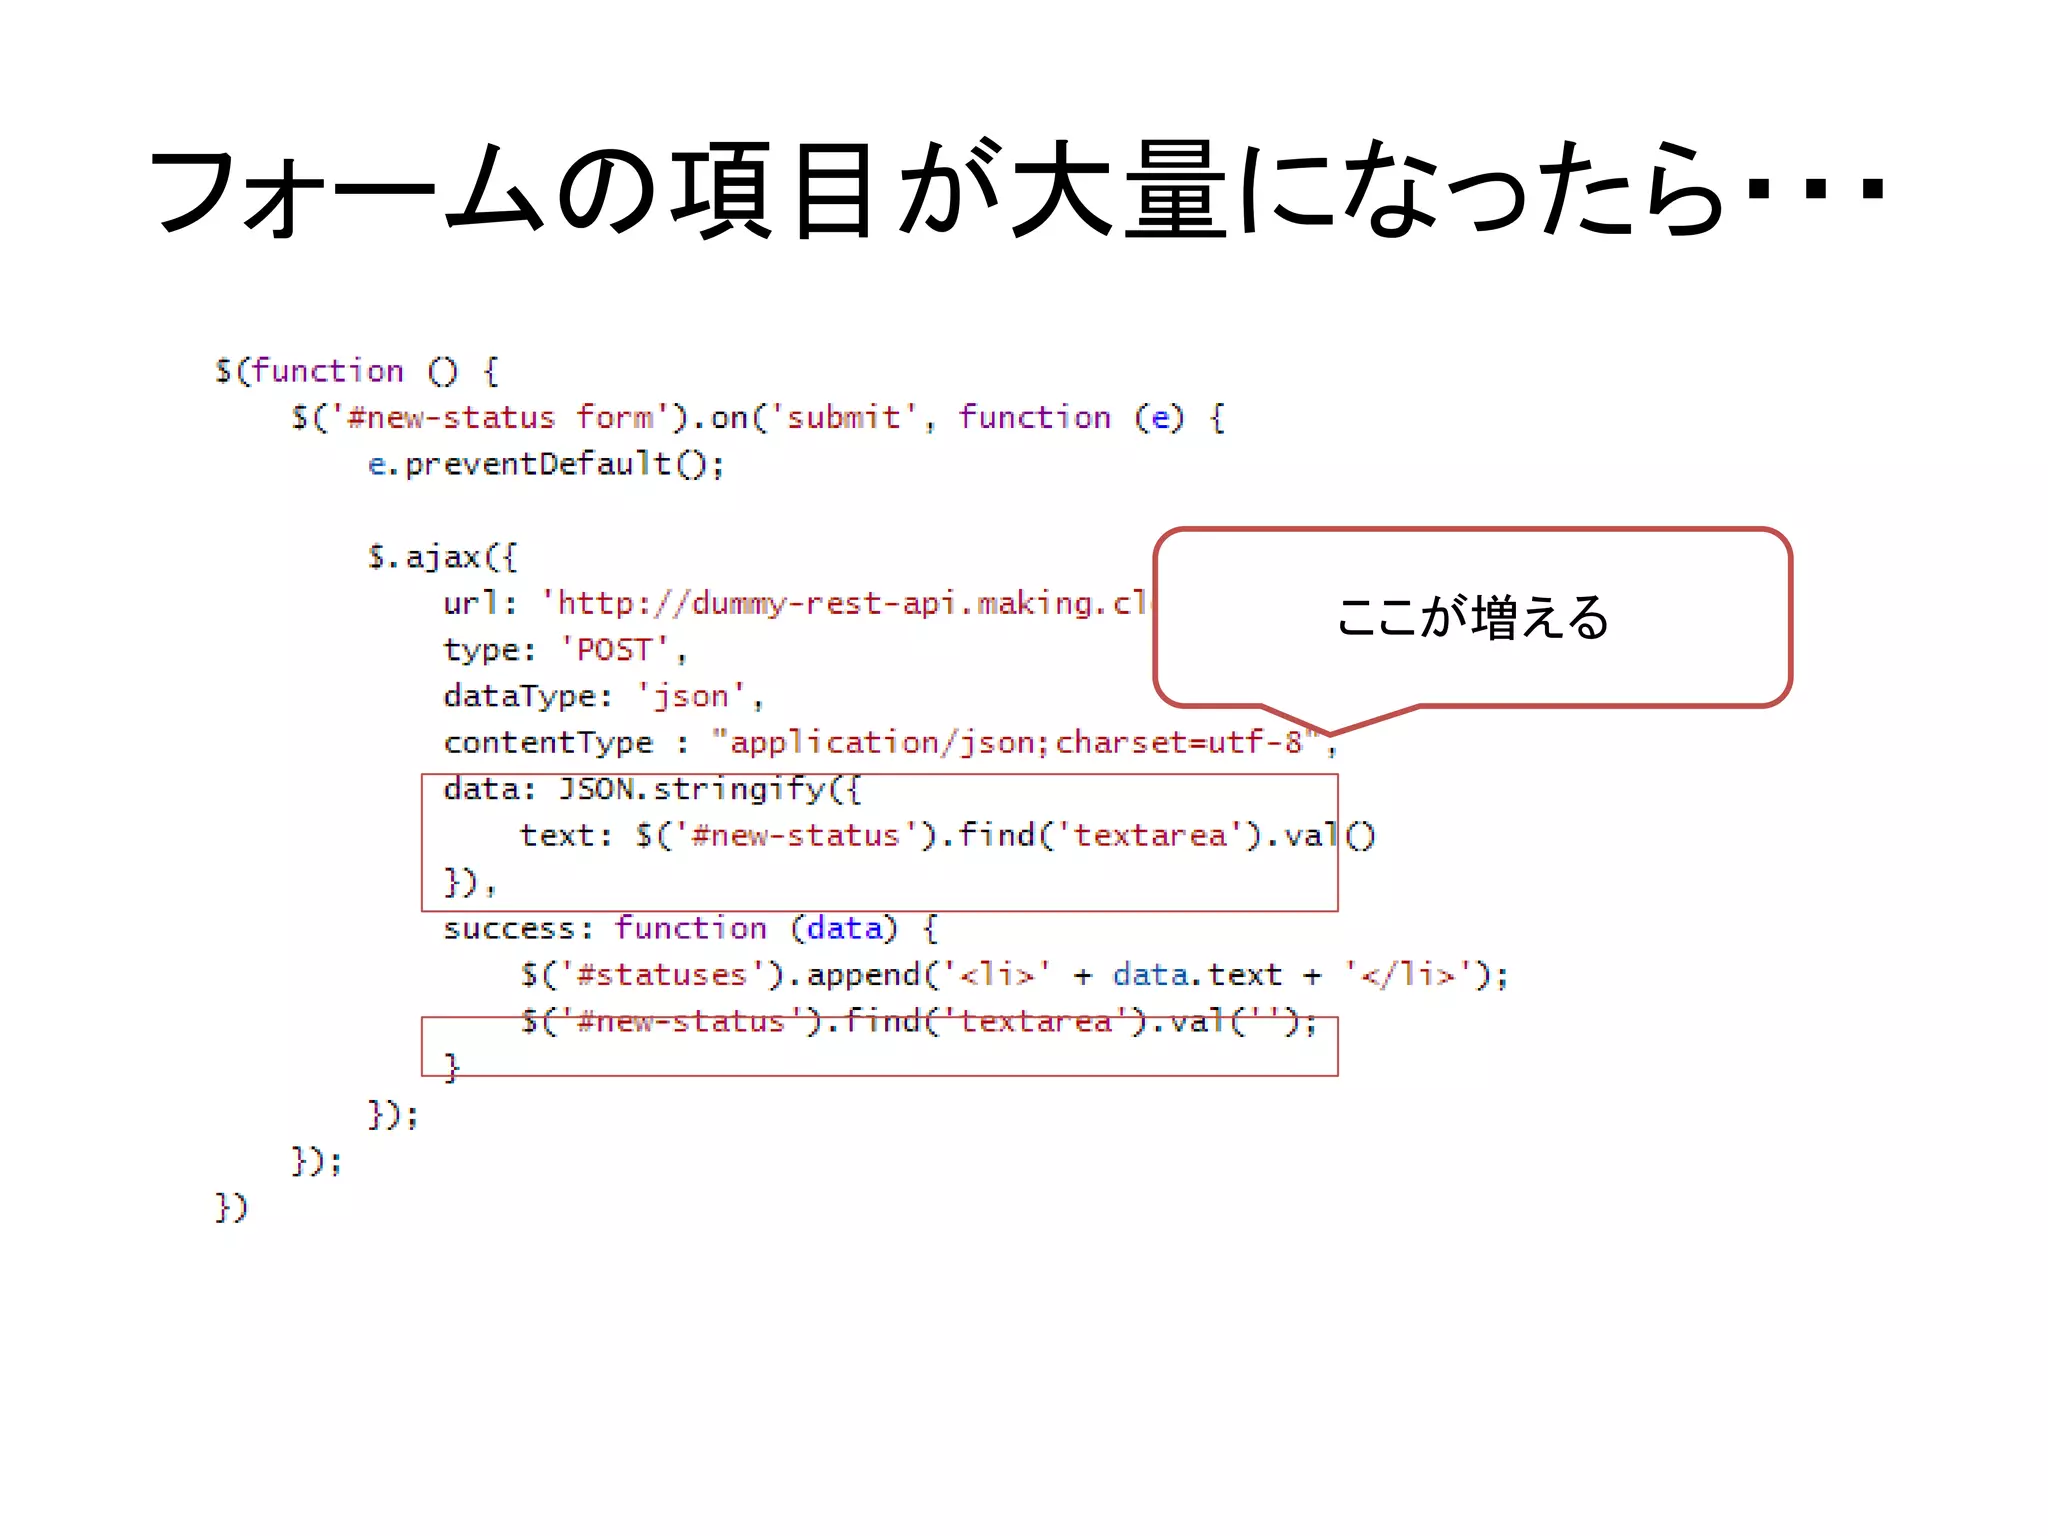Click the contentType application/json line

coord(890,742)
